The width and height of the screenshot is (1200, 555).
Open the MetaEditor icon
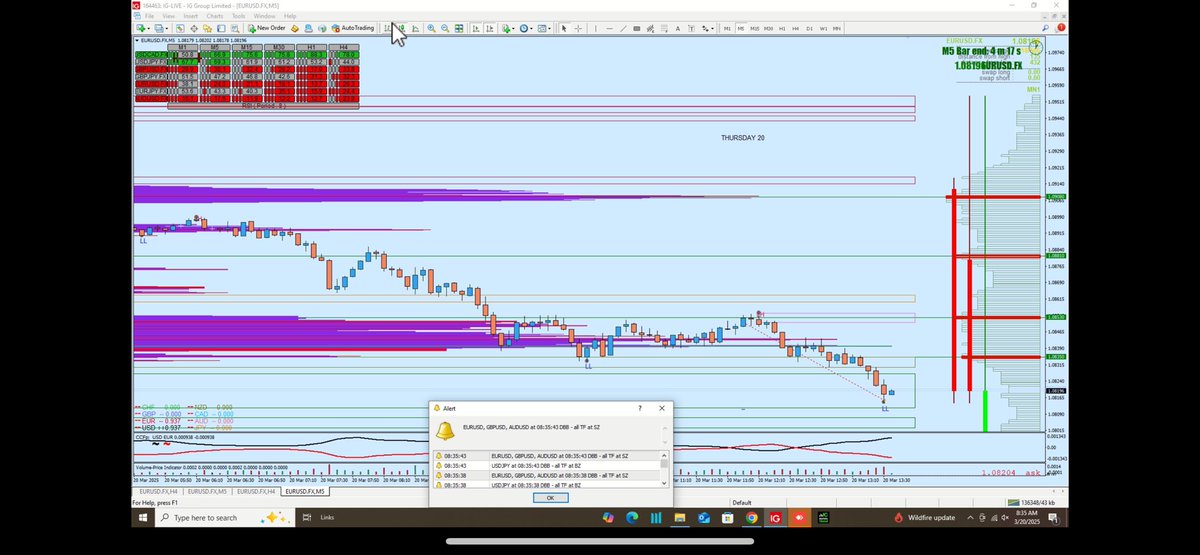pos(294,28)
